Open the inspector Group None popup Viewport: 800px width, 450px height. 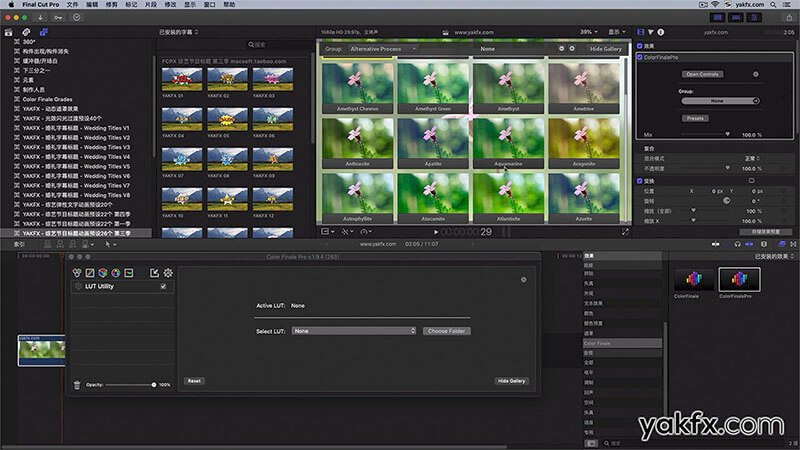pyautogui.click(x=720, y=101)
